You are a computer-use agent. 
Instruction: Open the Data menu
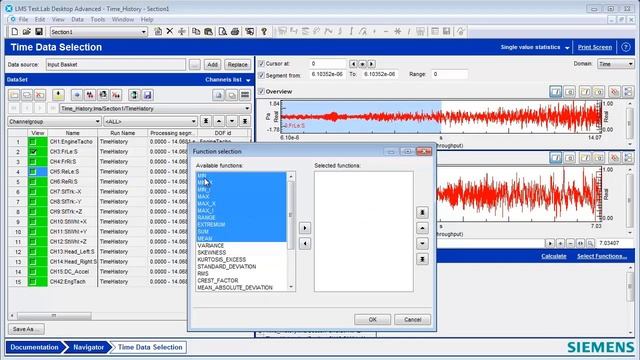coord(77,19)
